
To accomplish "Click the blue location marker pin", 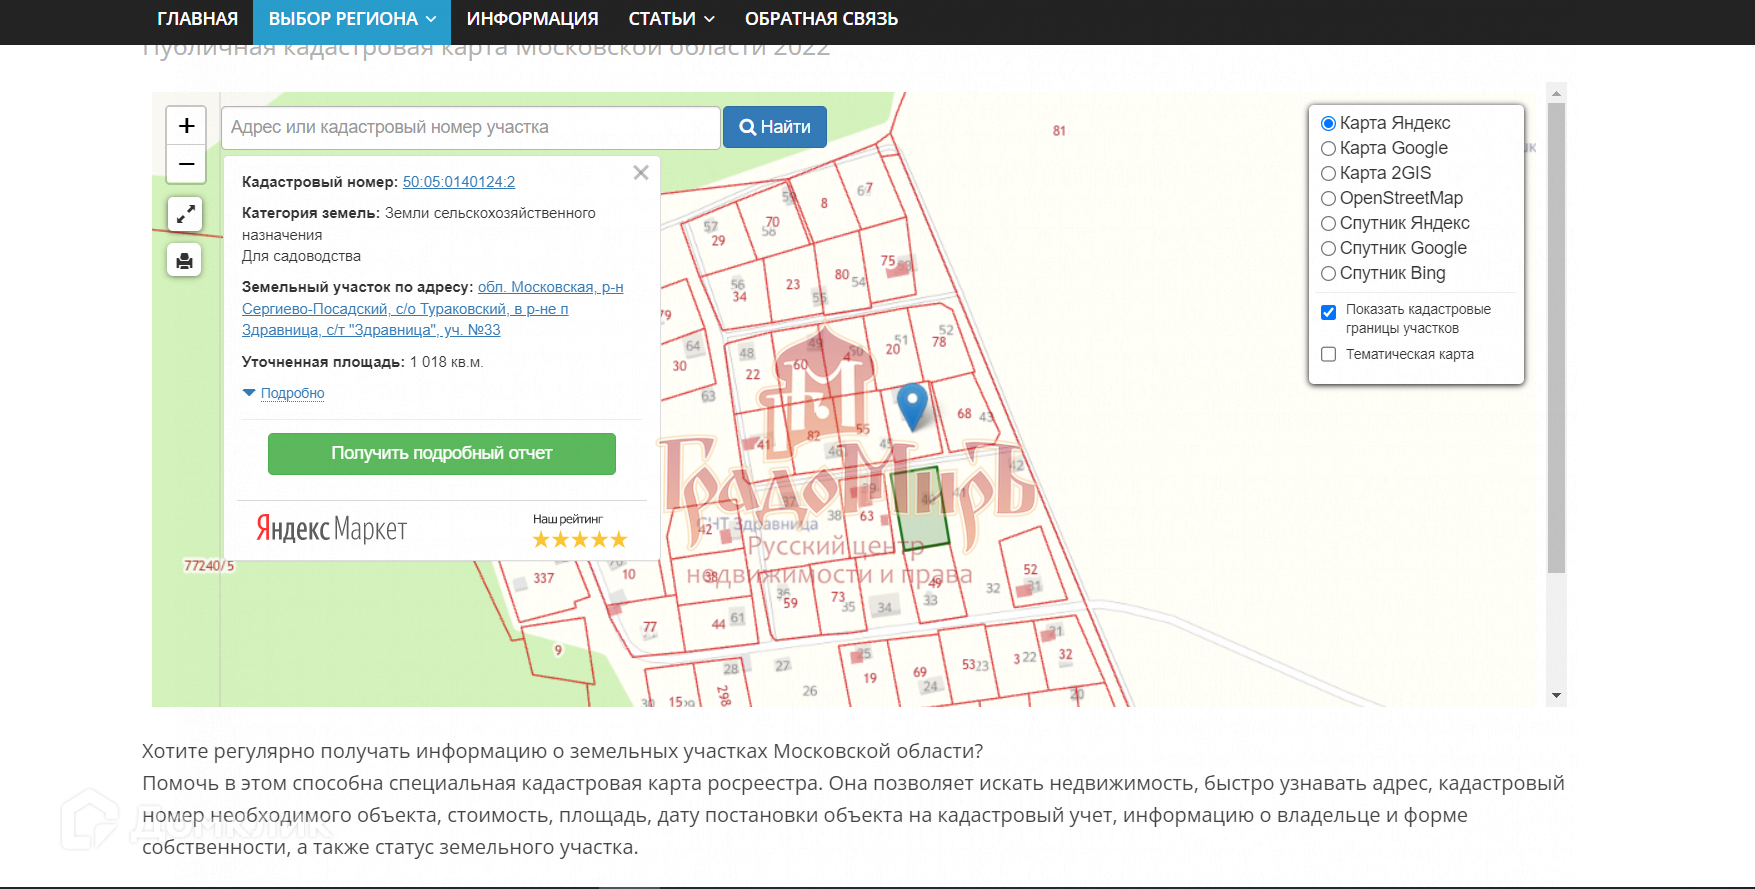I will 912,405.
